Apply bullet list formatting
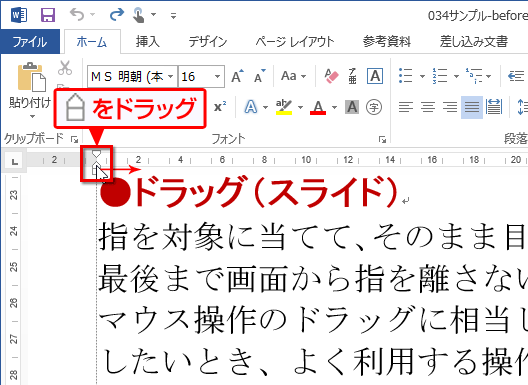 [406, 76]
